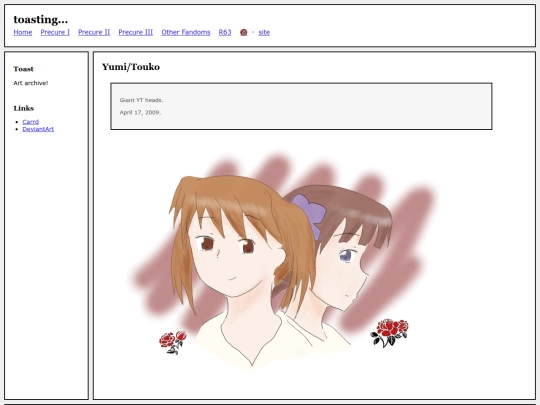540x405 pixels.
Task: Visit the Precure III section
Action: click(x=136, y=32)
